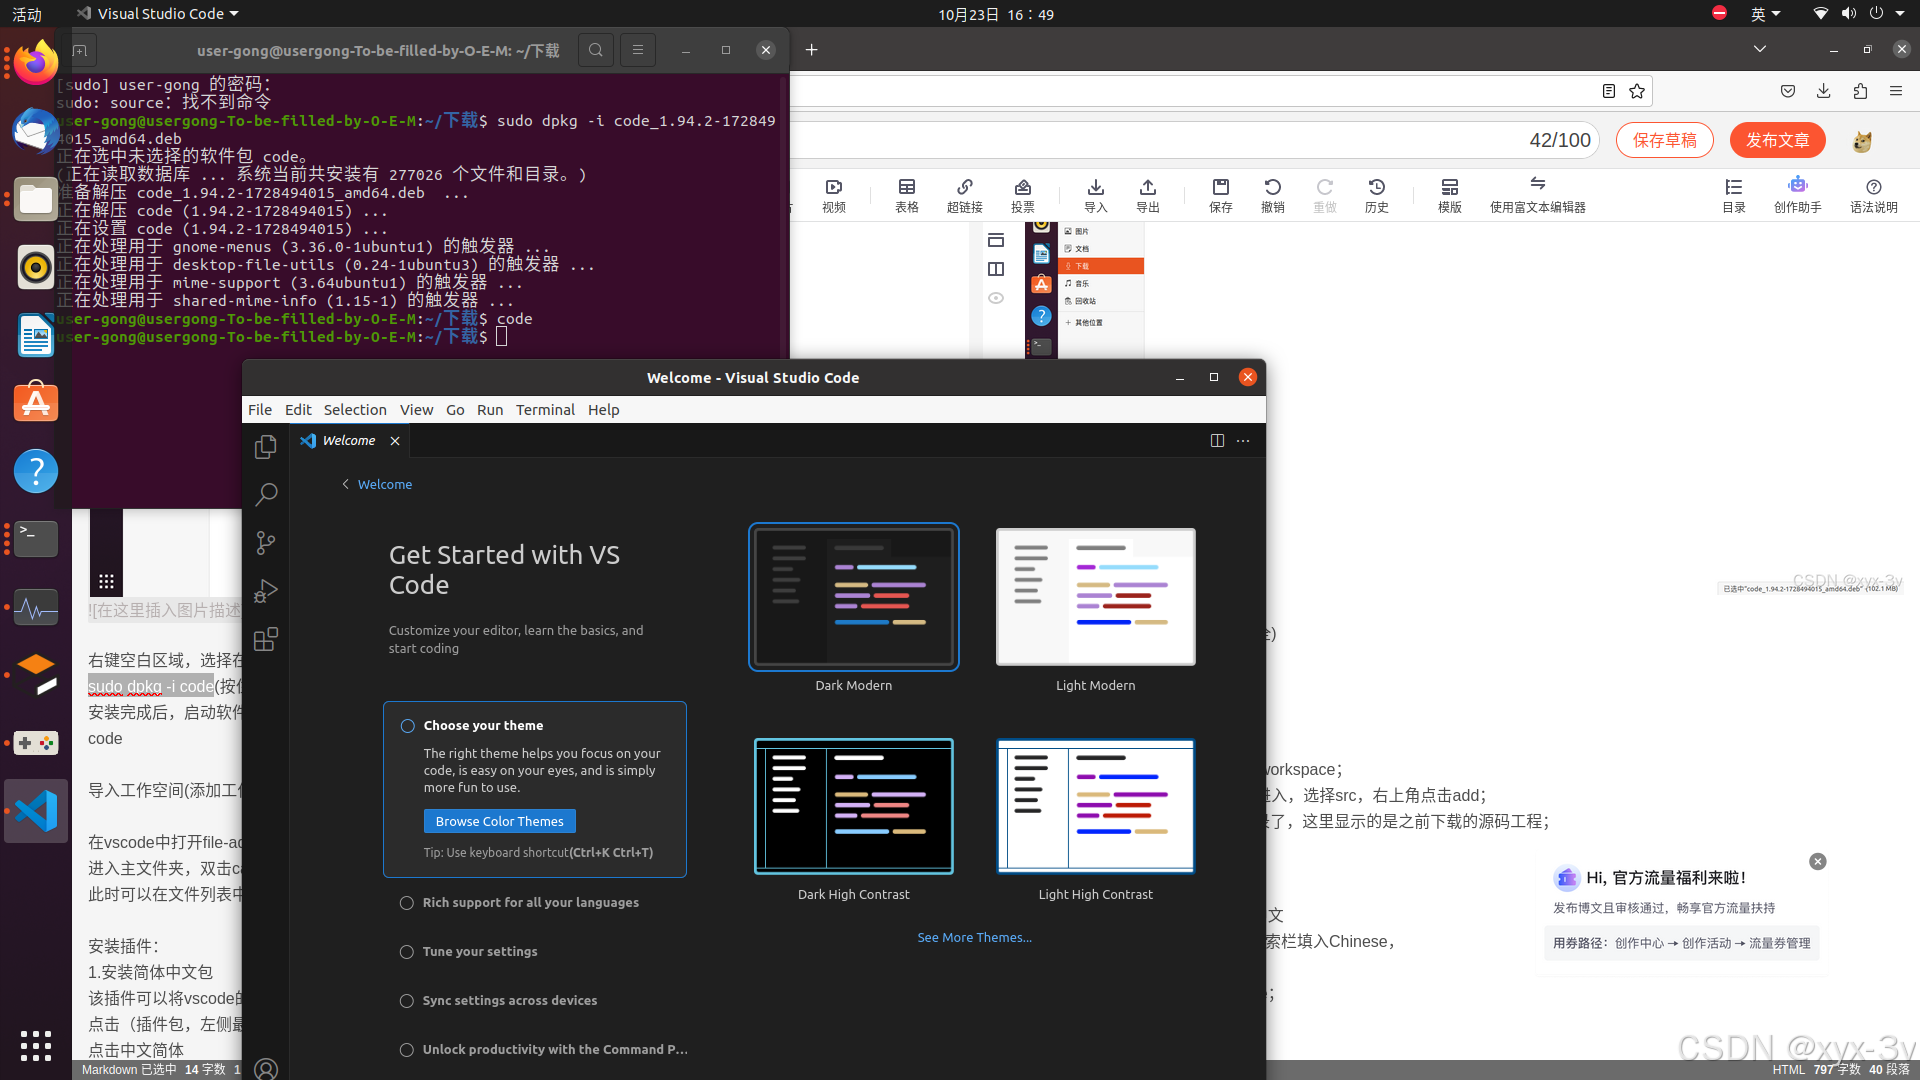
Task: Insert video in the CSDN editor toolbar
Action: click(834, 195)
